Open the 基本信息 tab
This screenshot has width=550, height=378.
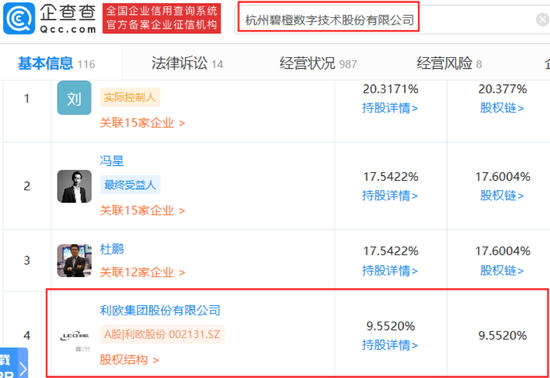pyautogui.click(x=56, y=63)
